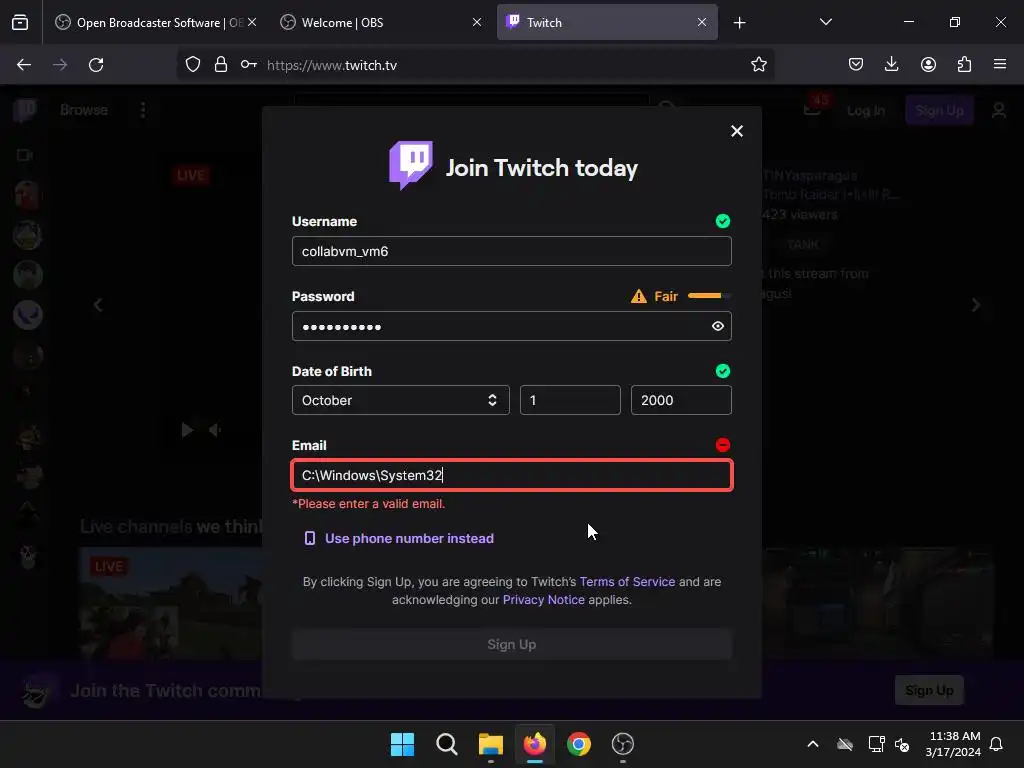Viewport: 1024px width, 768px height.
Task: Open the three-dot more menu beside Browse
Action: [x=143, y=110]
